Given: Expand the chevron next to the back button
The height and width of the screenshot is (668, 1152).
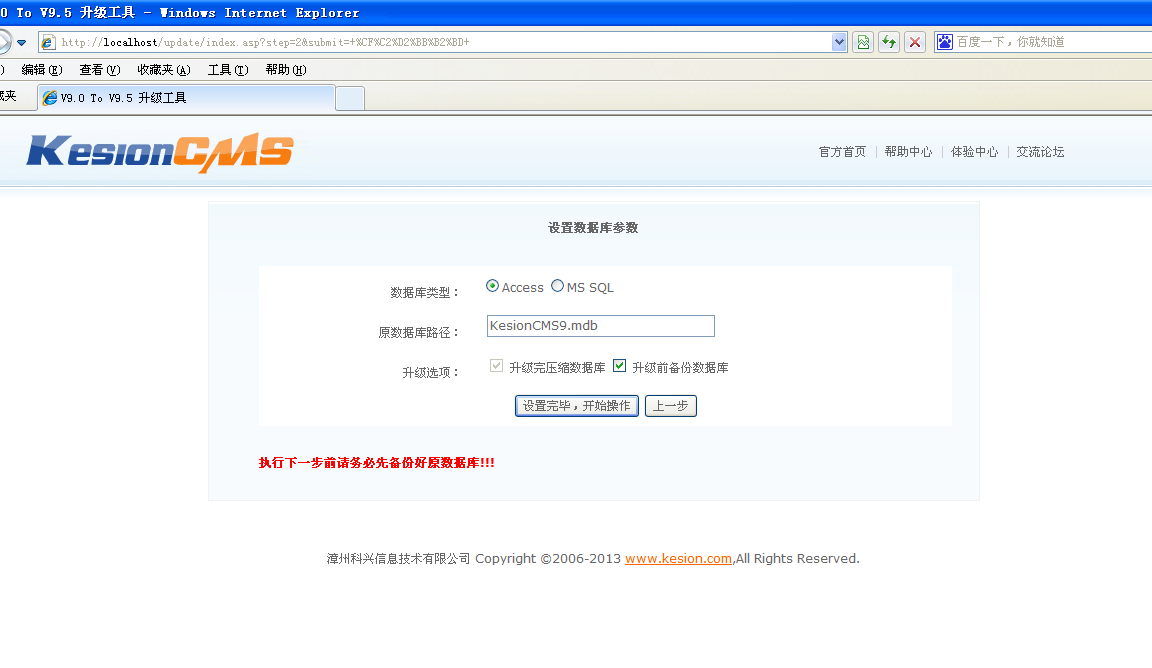Looking at the screenshot, I should [22, 42].
